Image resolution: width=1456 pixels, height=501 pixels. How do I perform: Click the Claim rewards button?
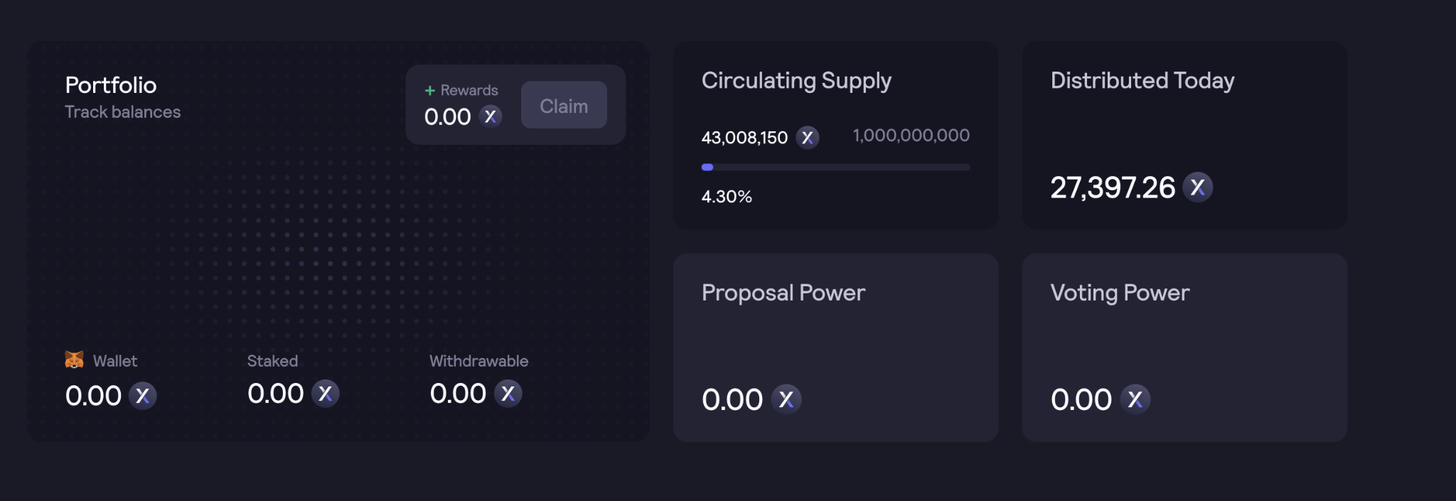pyautogui.click(x=564, y=105)
